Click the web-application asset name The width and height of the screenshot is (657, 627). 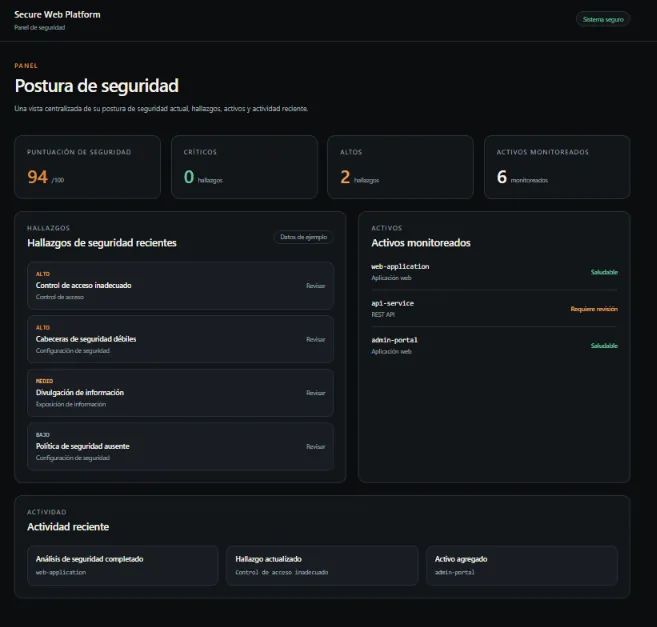400,267
